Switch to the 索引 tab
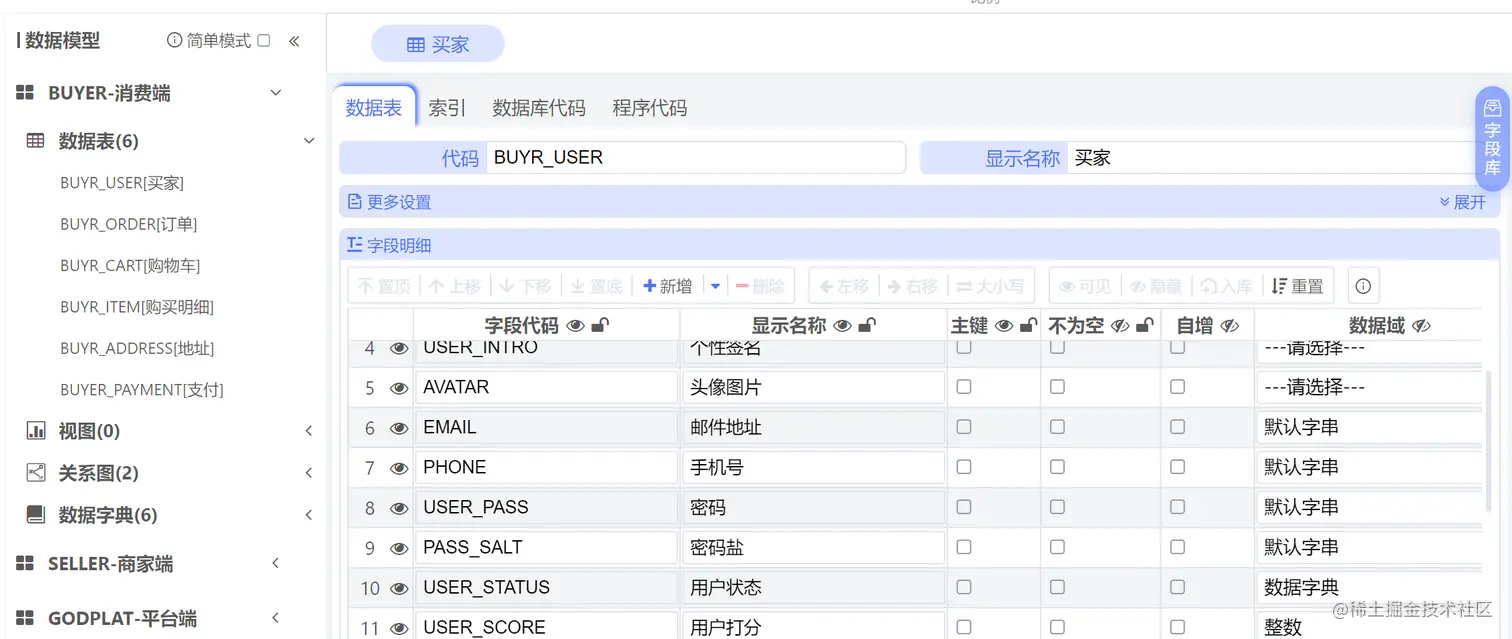 [447, 108]
